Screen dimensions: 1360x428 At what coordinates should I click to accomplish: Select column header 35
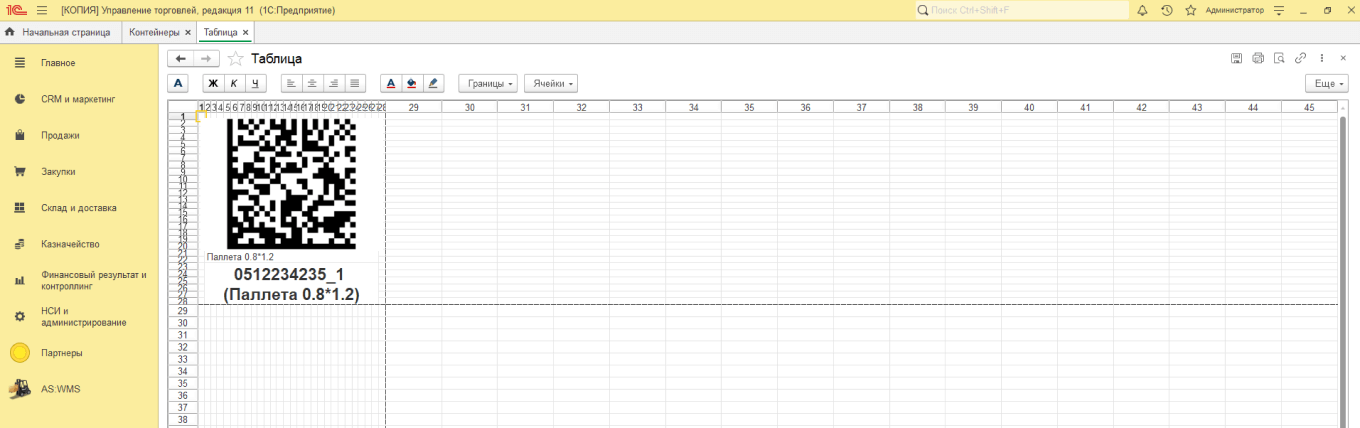[x=749, y=107]
